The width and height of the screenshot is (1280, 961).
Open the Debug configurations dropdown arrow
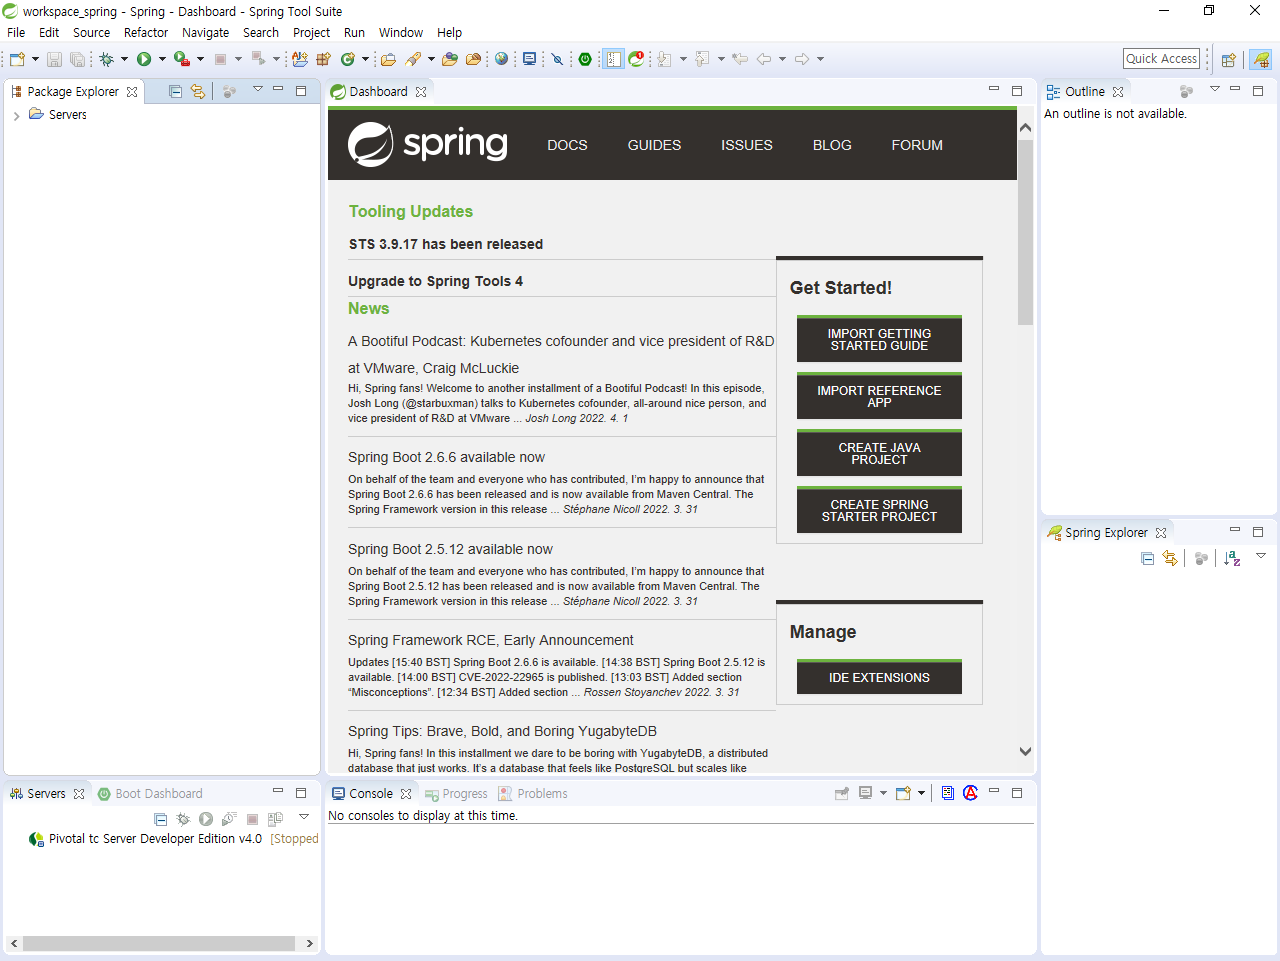124,59
